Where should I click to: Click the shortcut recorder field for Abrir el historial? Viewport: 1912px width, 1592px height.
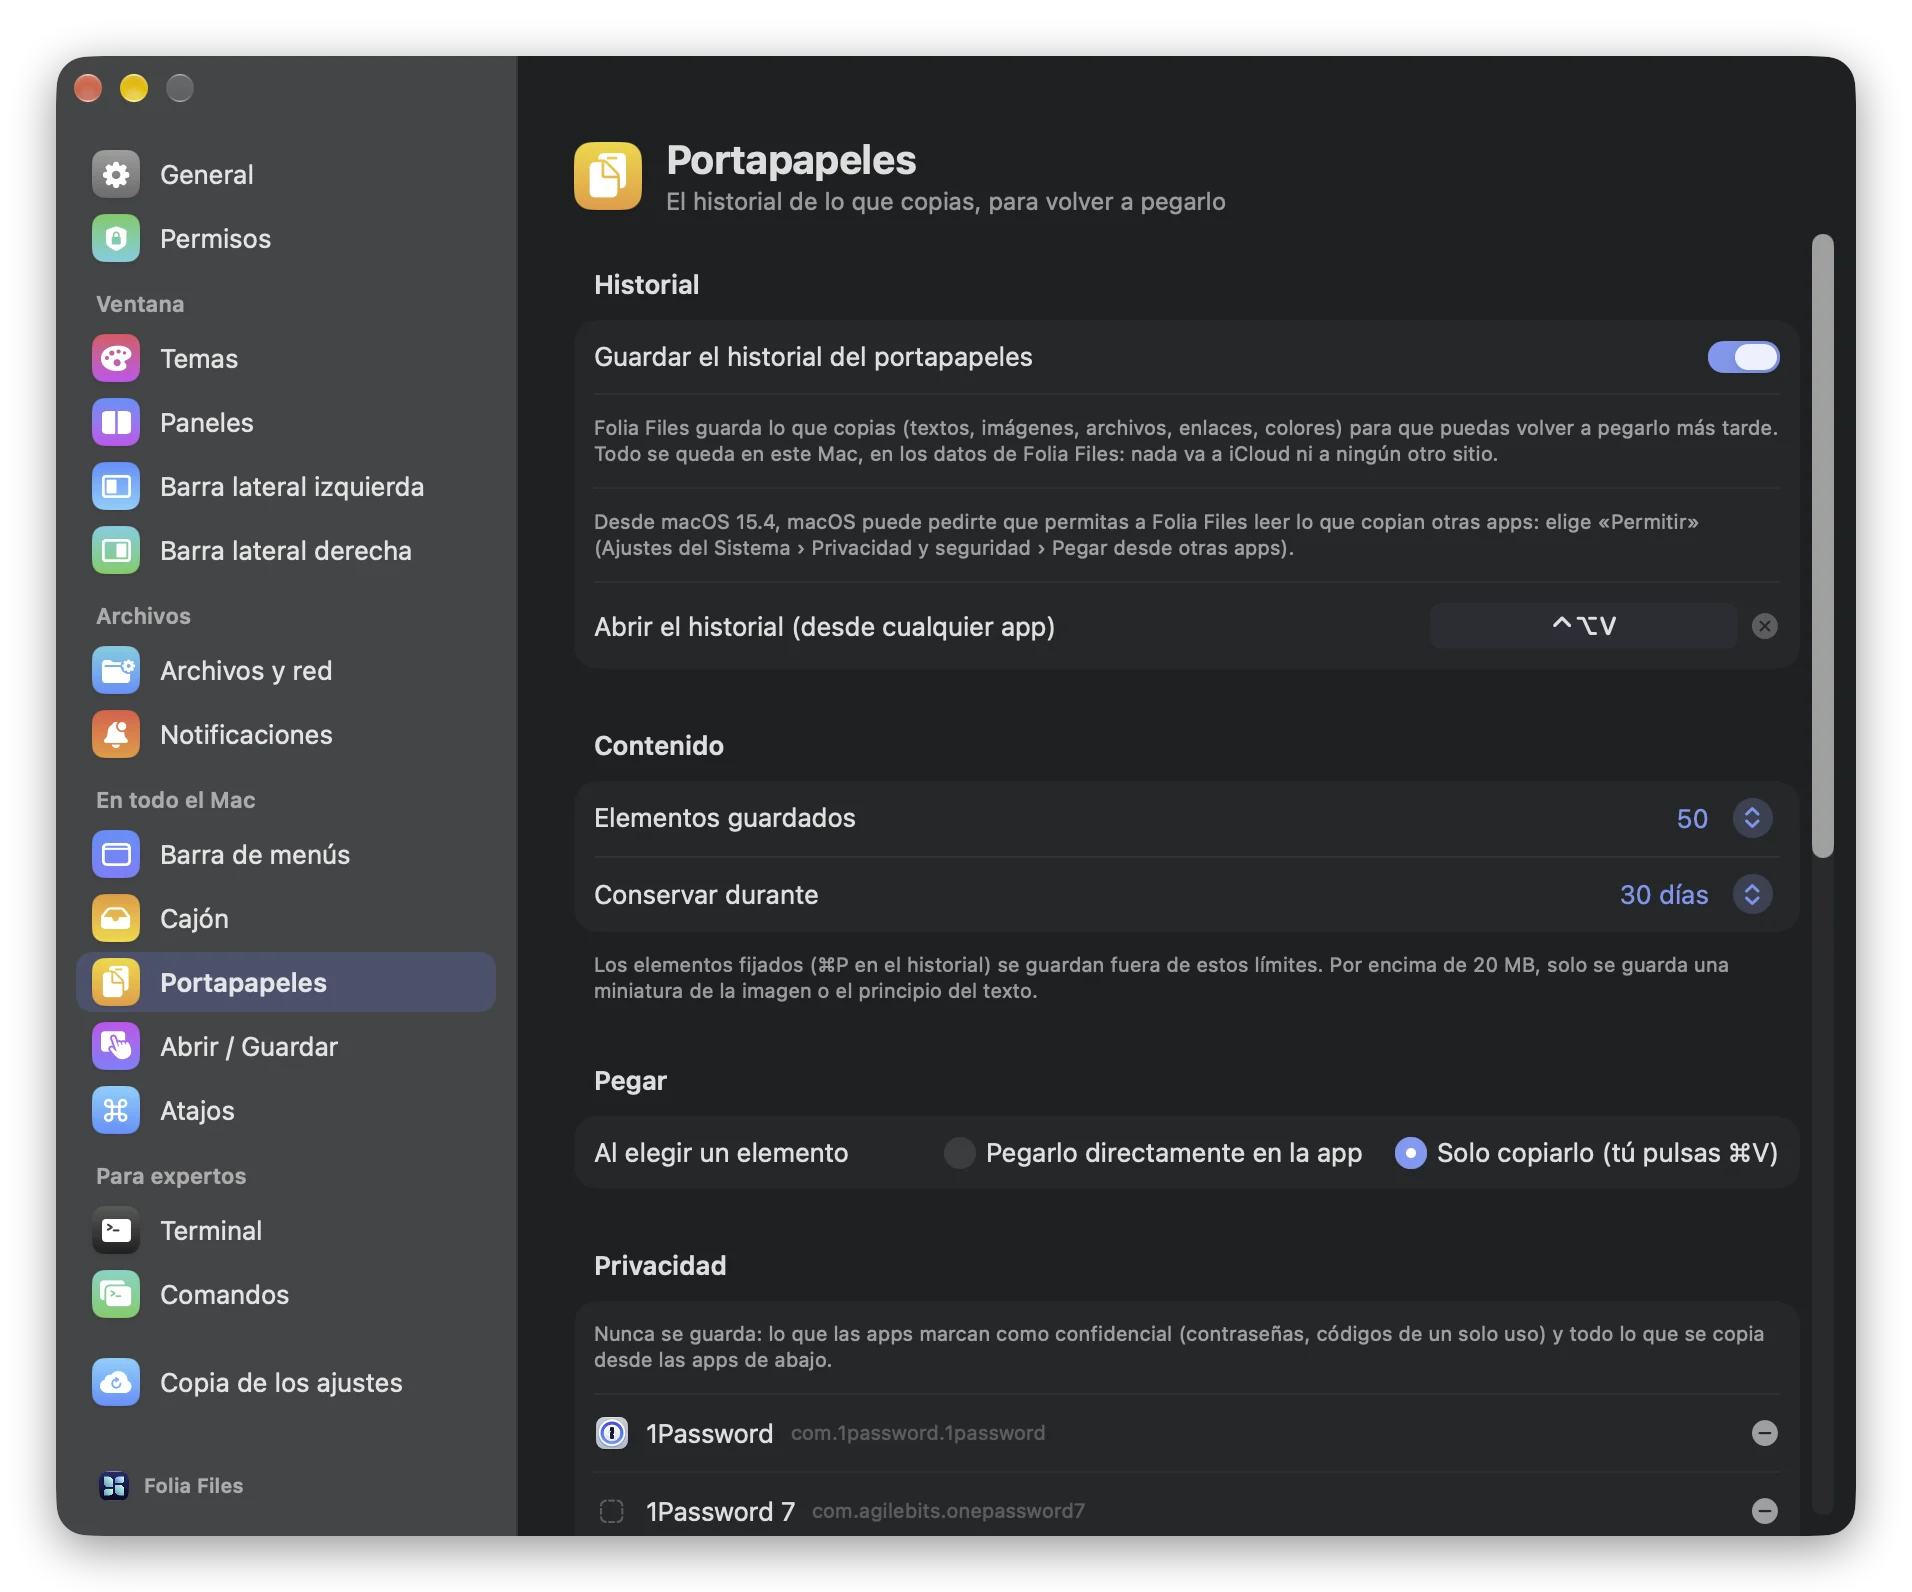(1583, 626)
